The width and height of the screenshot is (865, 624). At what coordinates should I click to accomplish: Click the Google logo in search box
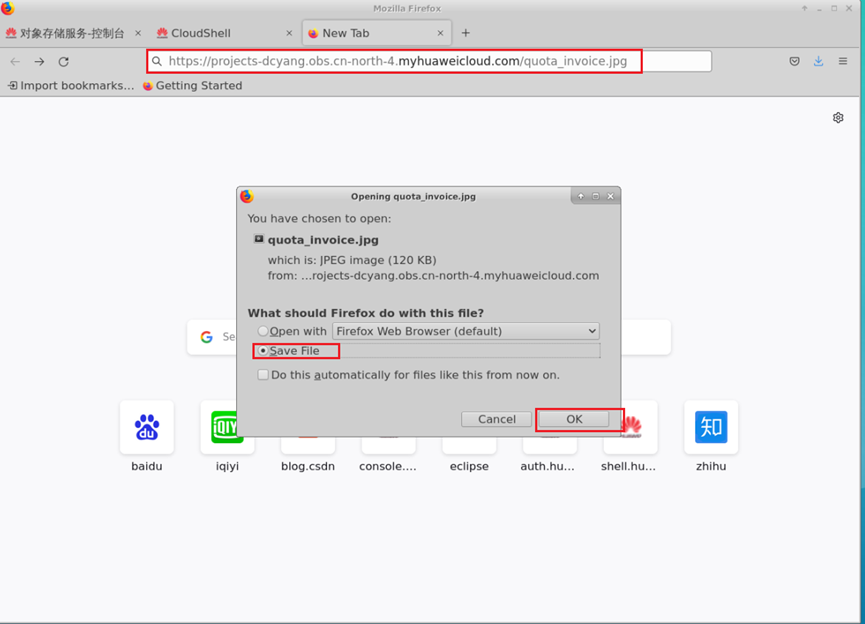pos(207,337)
